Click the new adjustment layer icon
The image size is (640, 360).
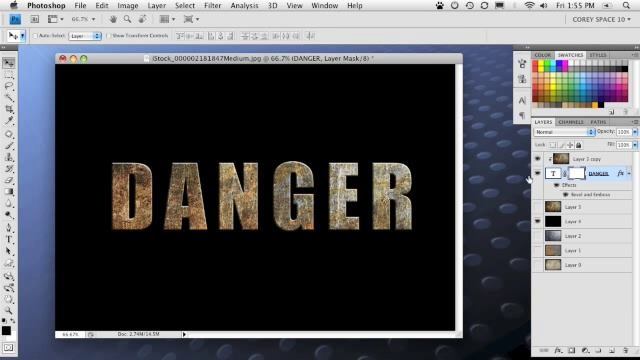point(585,351)
